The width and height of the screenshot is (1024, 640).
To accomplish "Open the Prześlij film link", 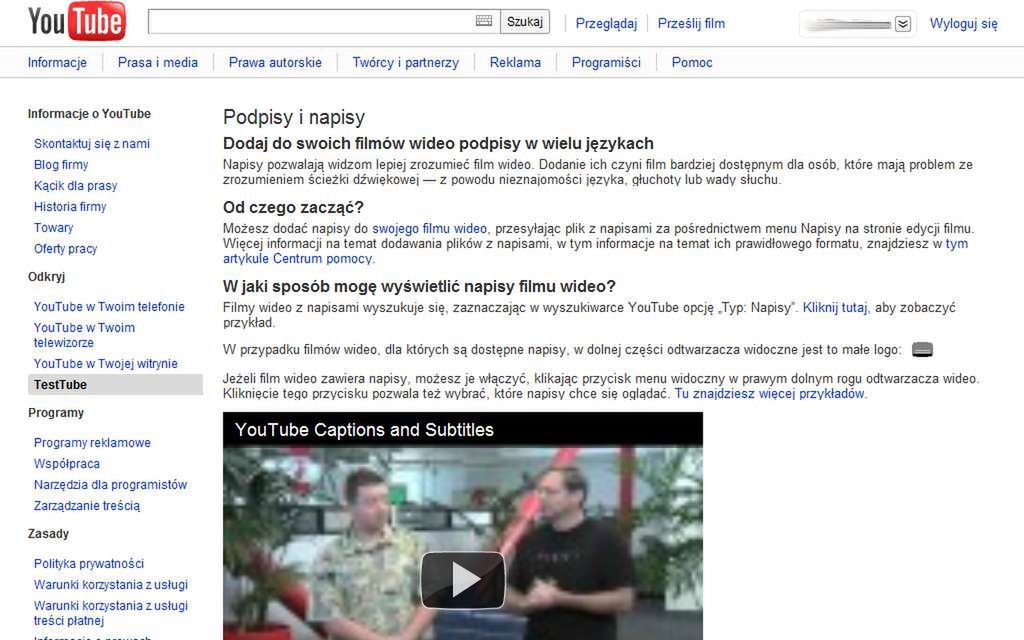I will tap(691, 24).
